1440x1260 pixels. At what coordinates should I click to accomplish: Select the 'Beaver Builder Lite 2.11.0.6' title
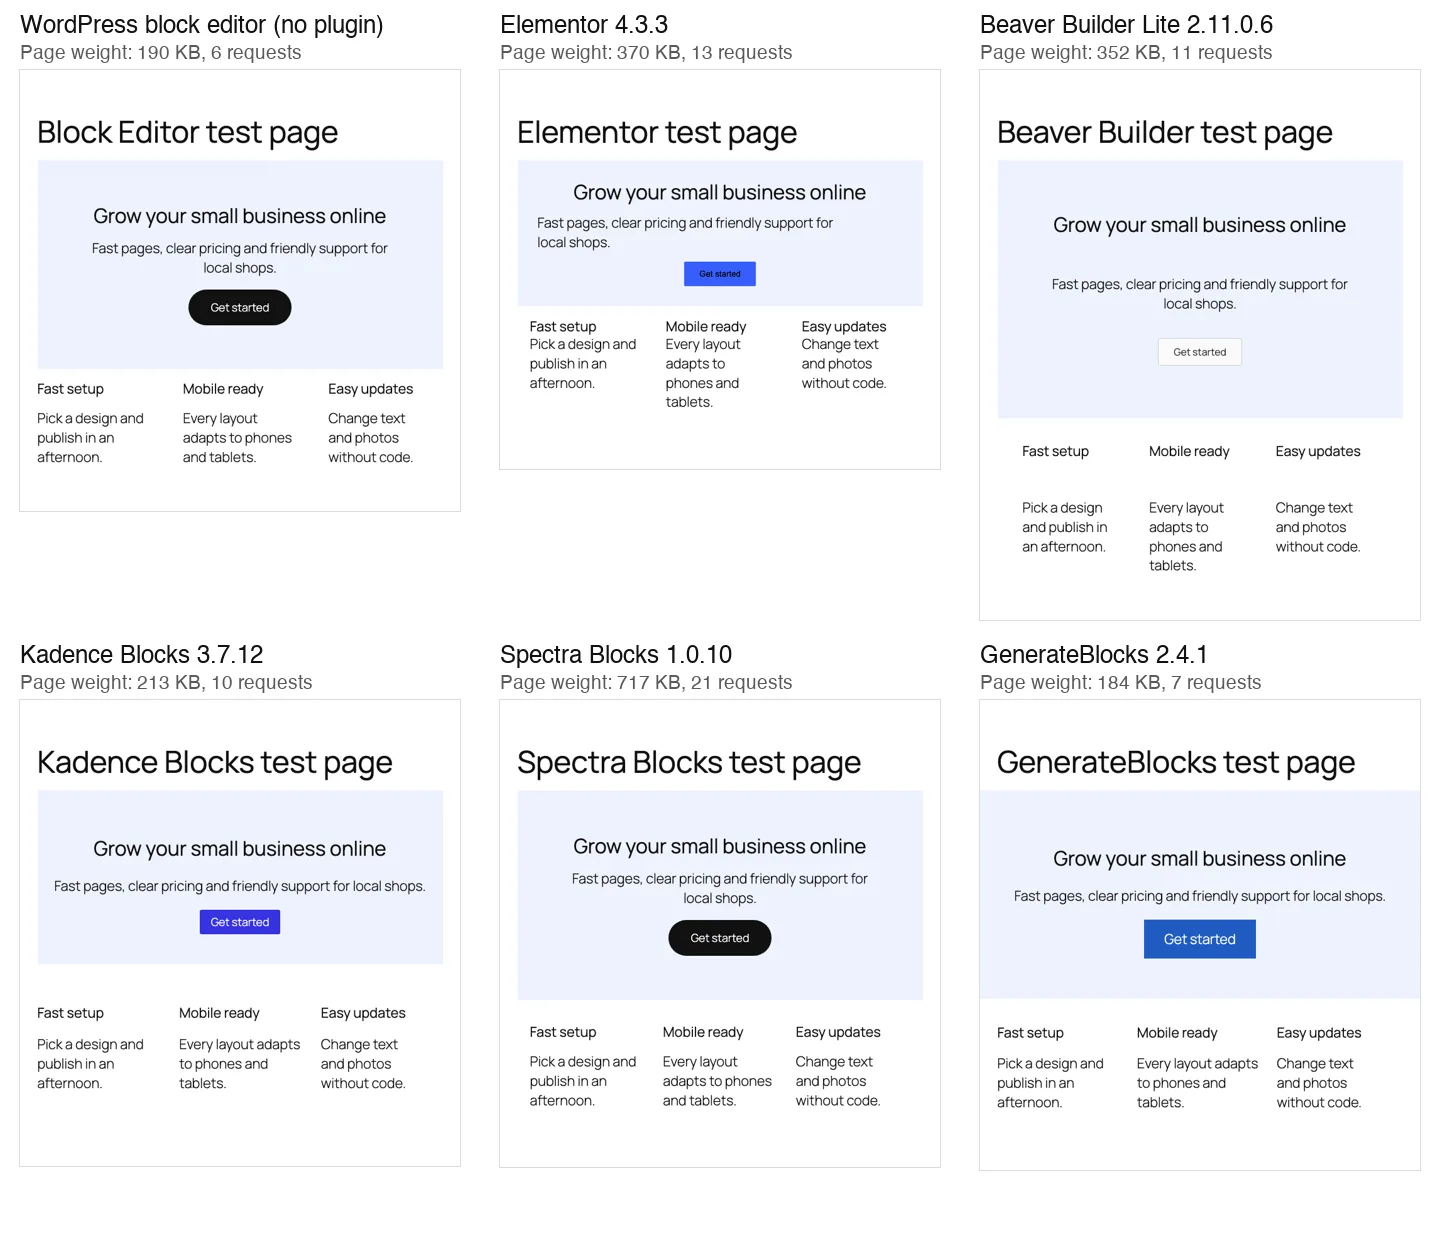(1127, 25)
